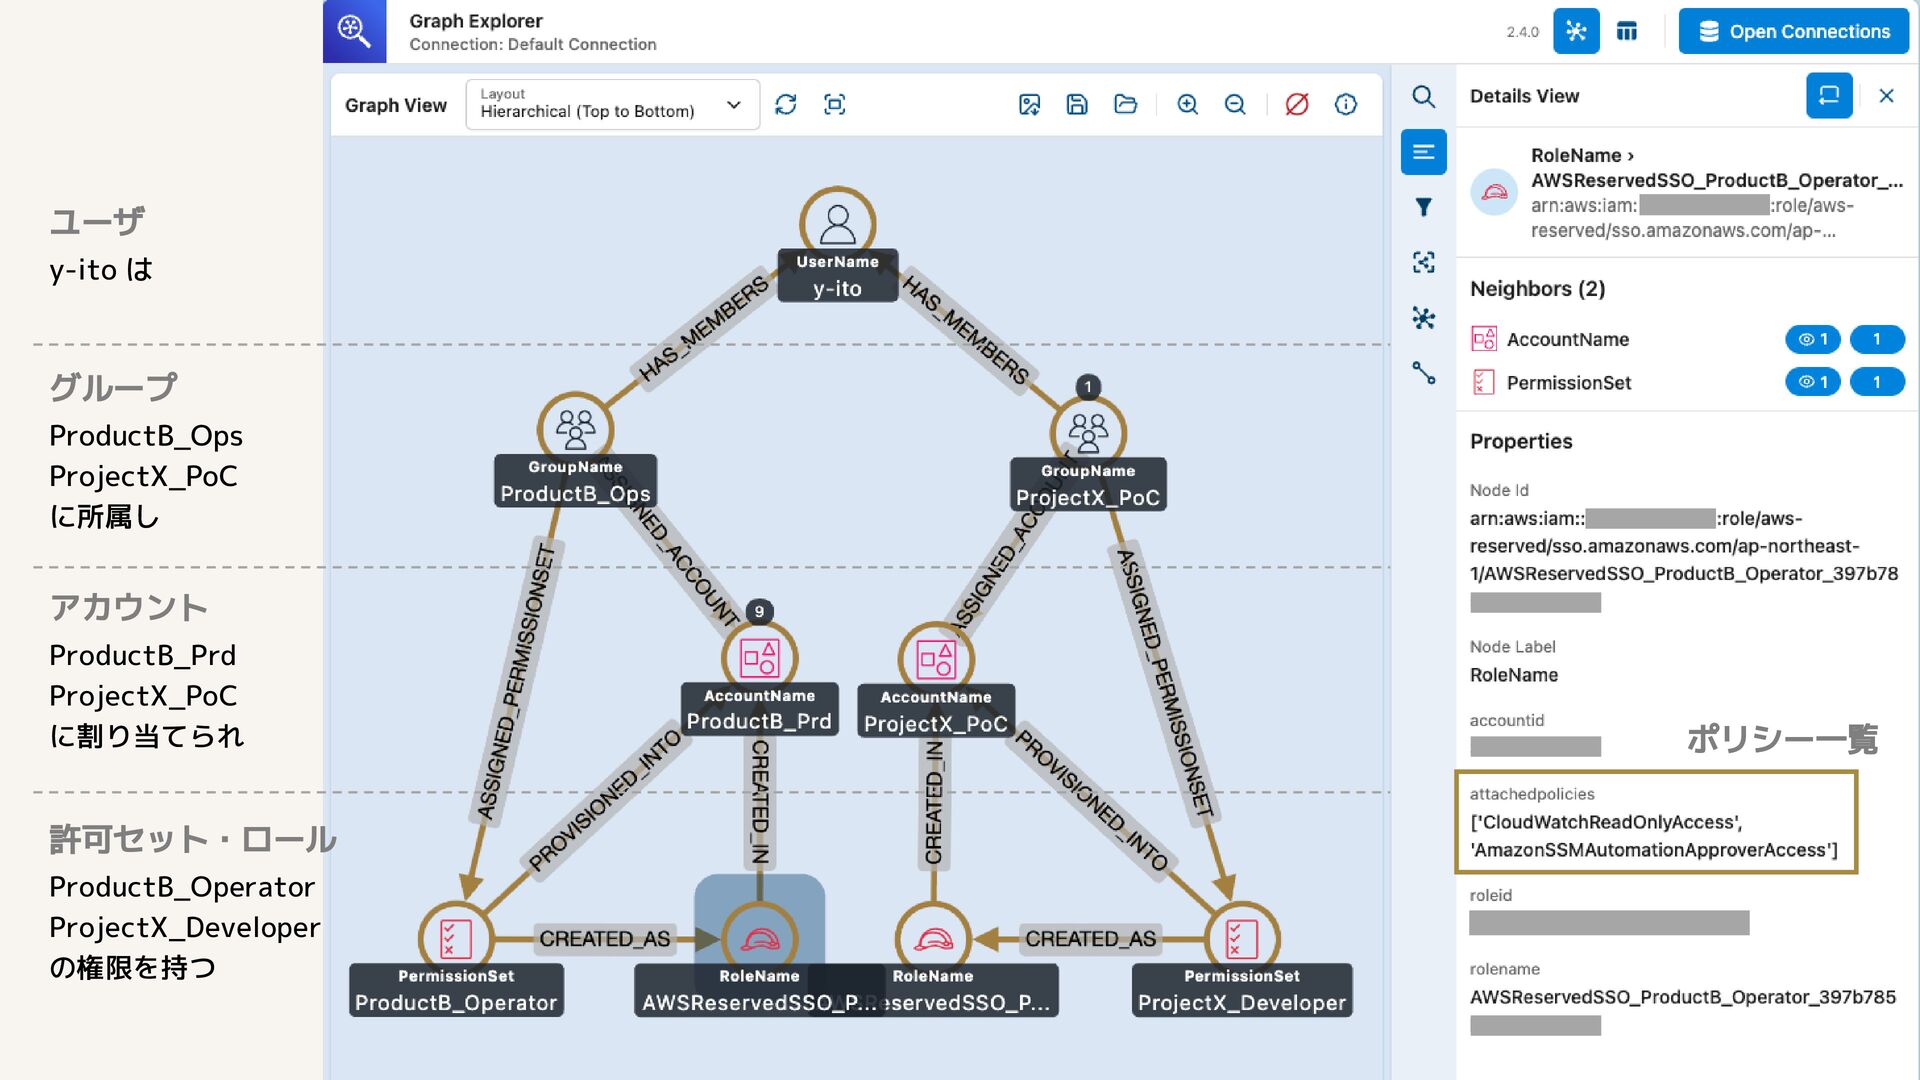
Task: Open the Layout Hierarchical dropdown
Action: [612, 105]
